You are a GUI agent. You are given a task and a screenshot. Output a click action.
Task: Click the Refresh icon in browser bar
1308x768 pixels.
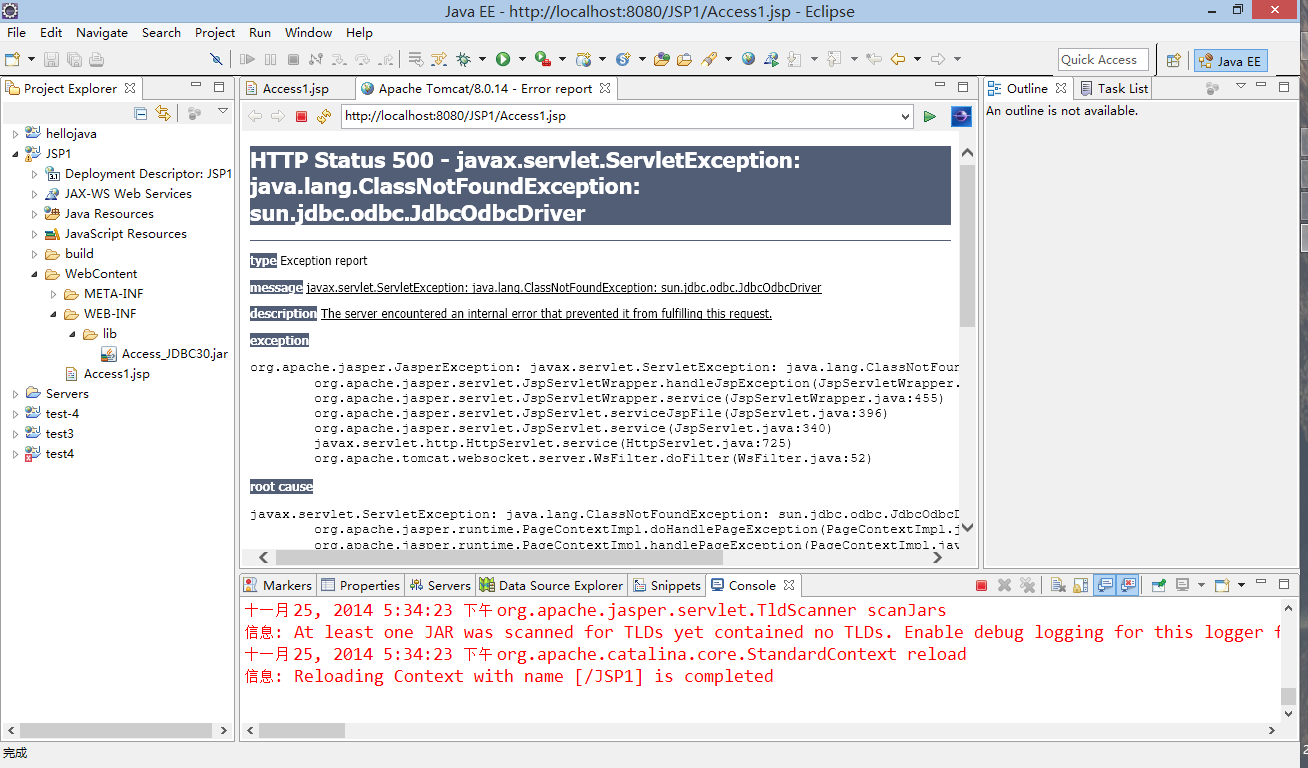323,116
